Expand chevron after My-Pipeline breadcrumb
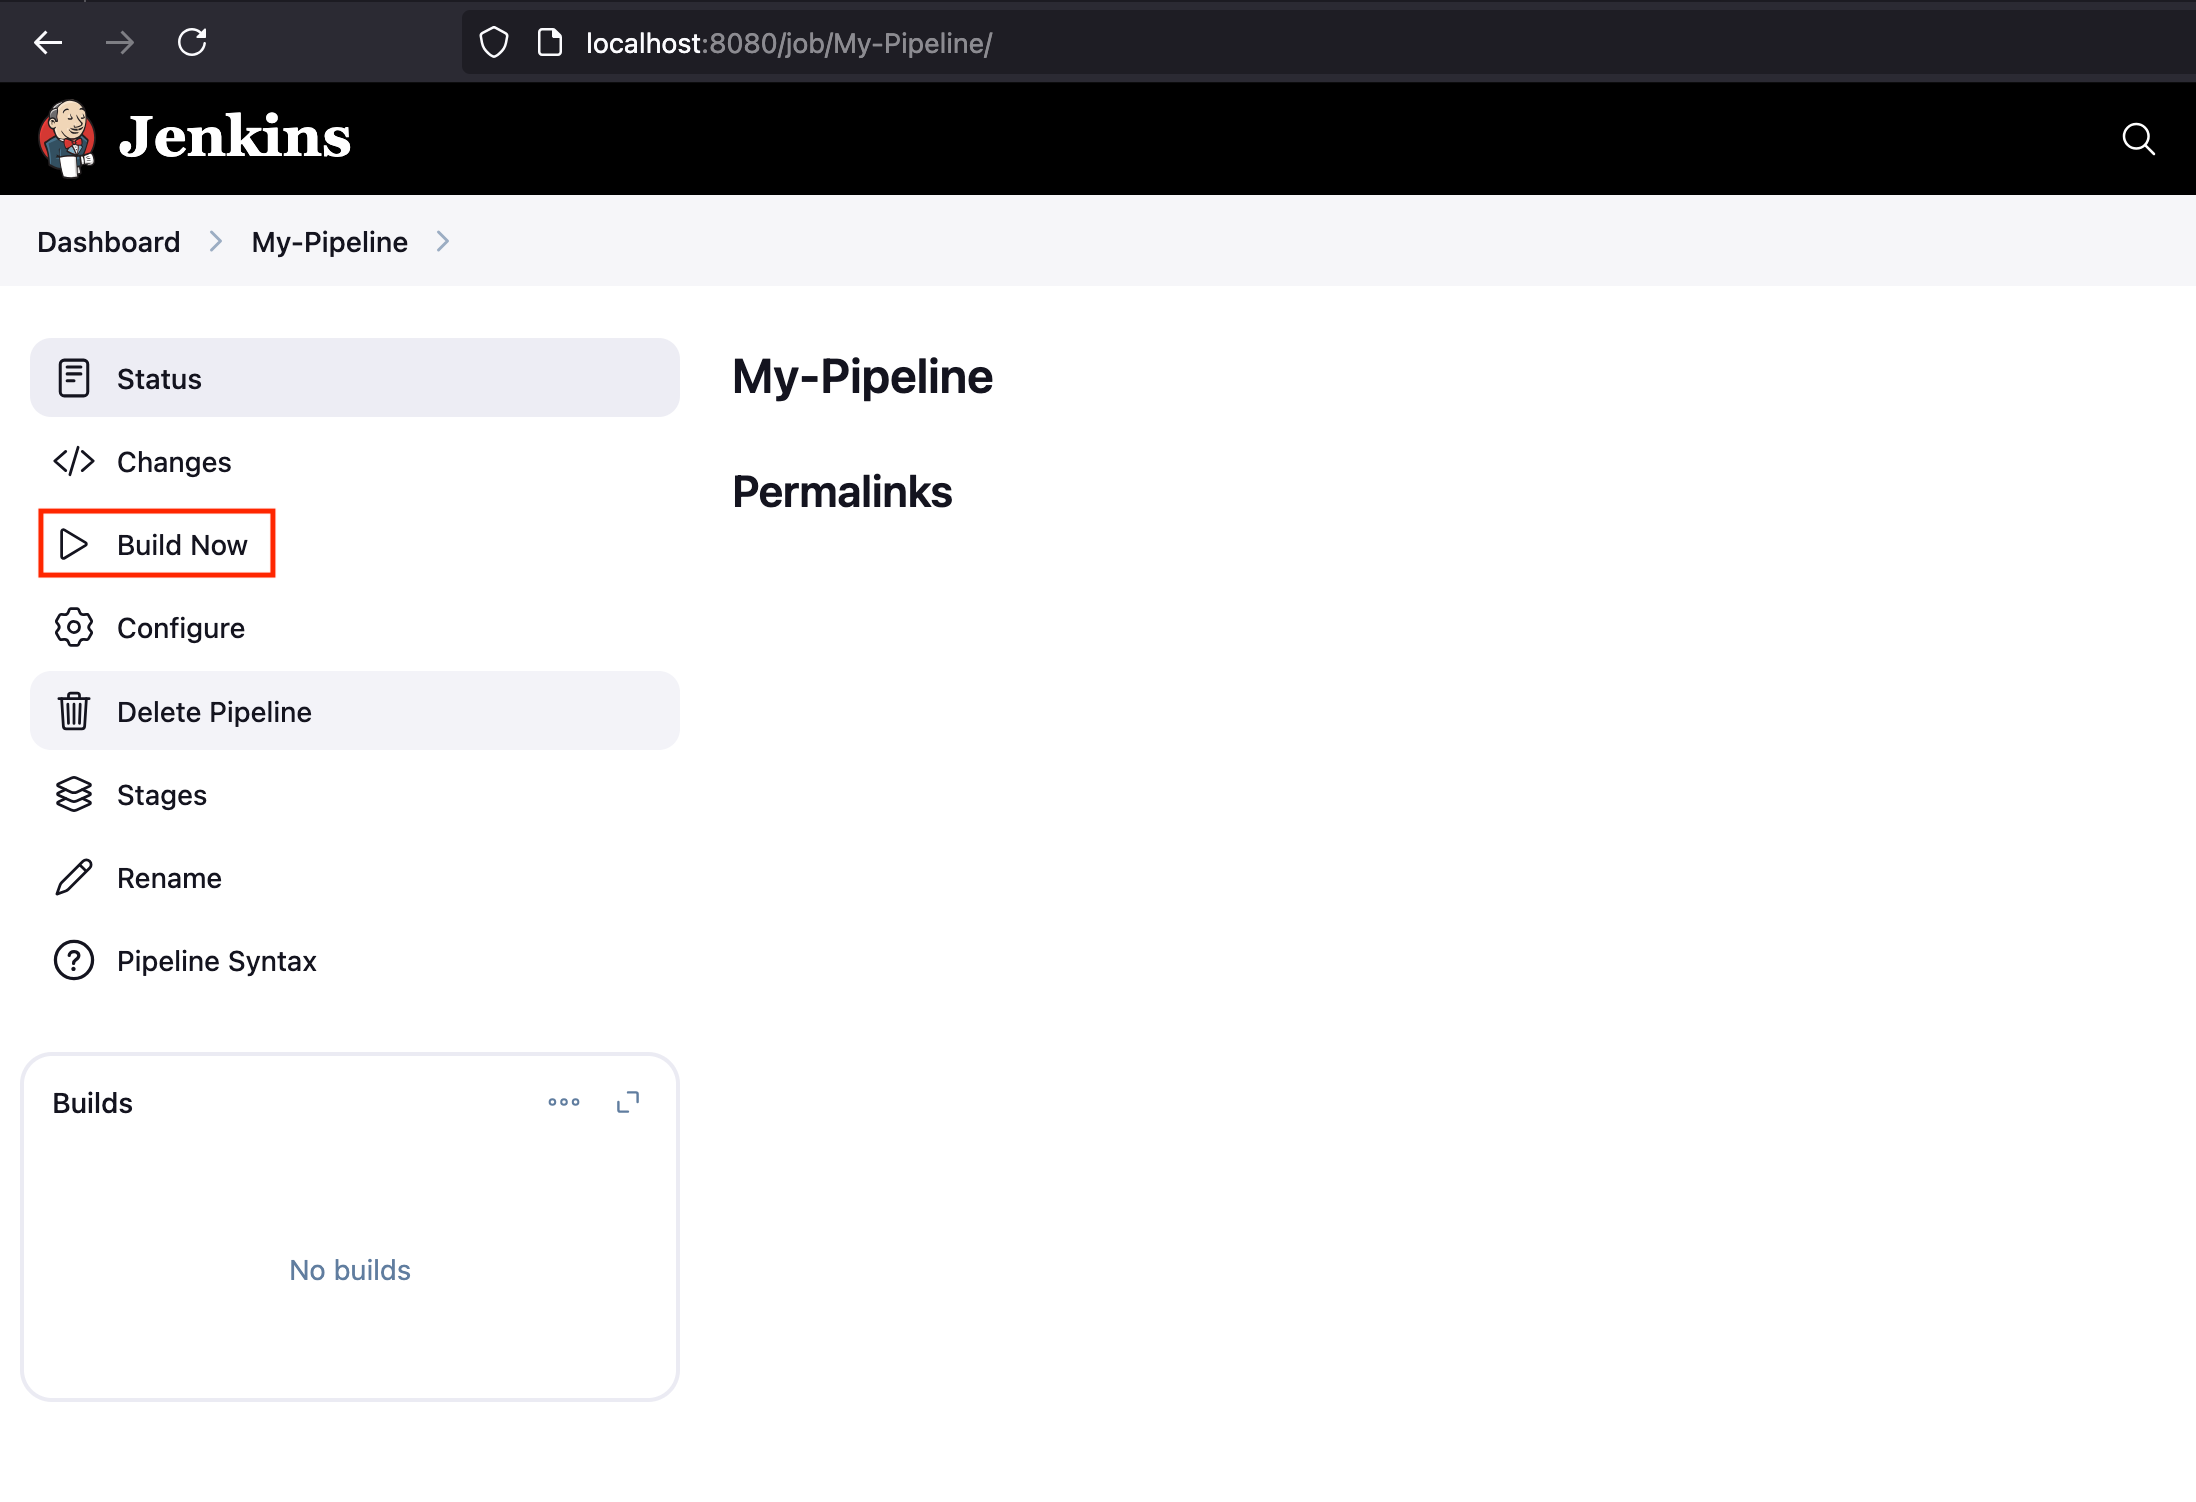The height and width of the screenshot is (1502, 2196). (x=443, y=242)
